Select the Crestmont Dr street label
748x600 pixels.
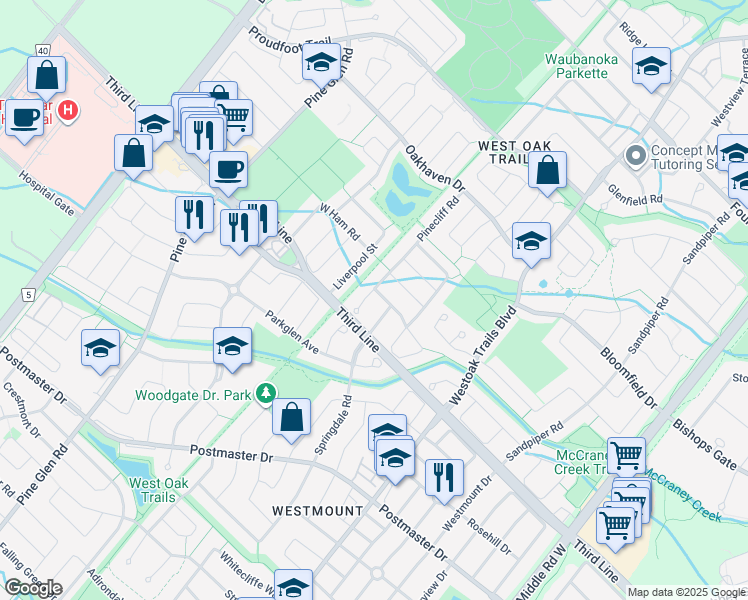tap(21, 409)
